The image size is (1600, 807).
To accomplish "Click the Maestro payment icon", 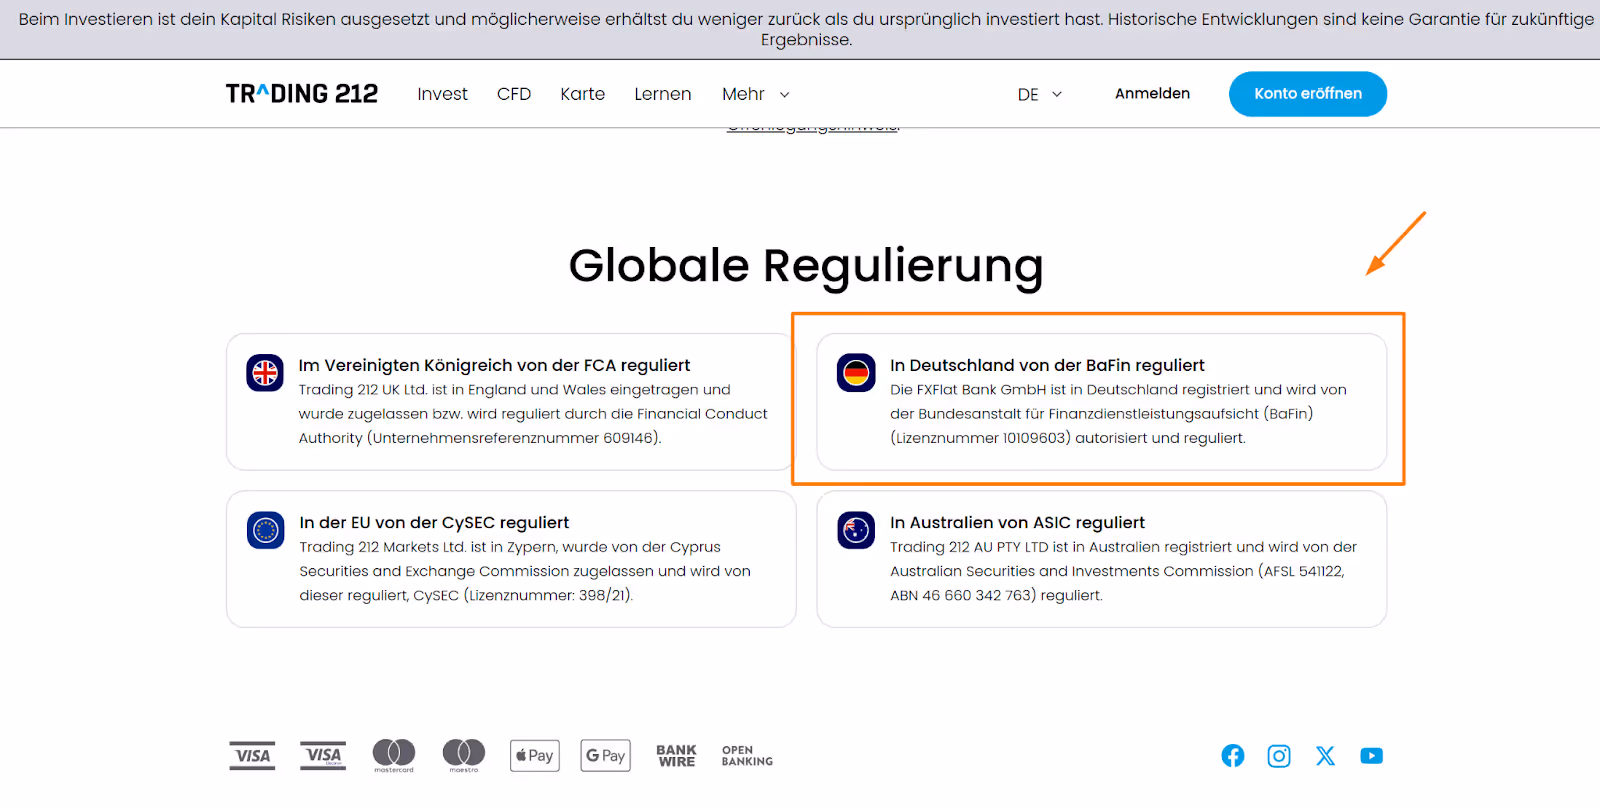I will coord(464,755).
